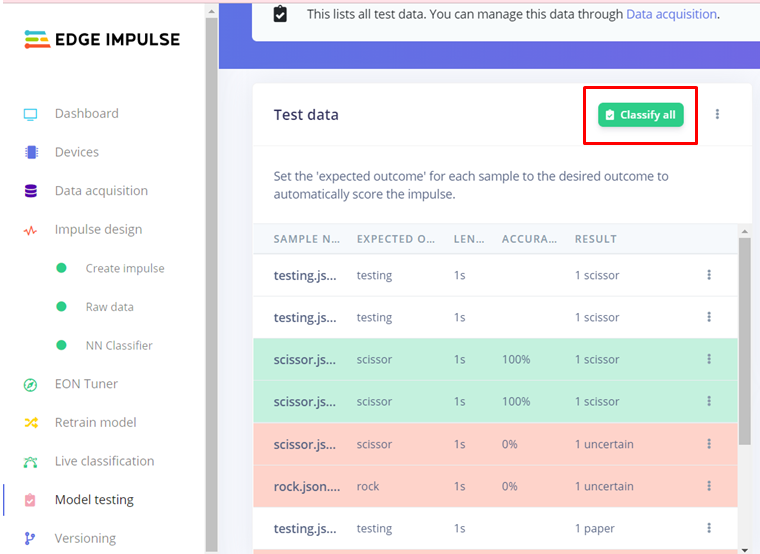Click test data table scrollbar thumb
The height and width of the screenshot is (554, 760).
coord(744,341)
